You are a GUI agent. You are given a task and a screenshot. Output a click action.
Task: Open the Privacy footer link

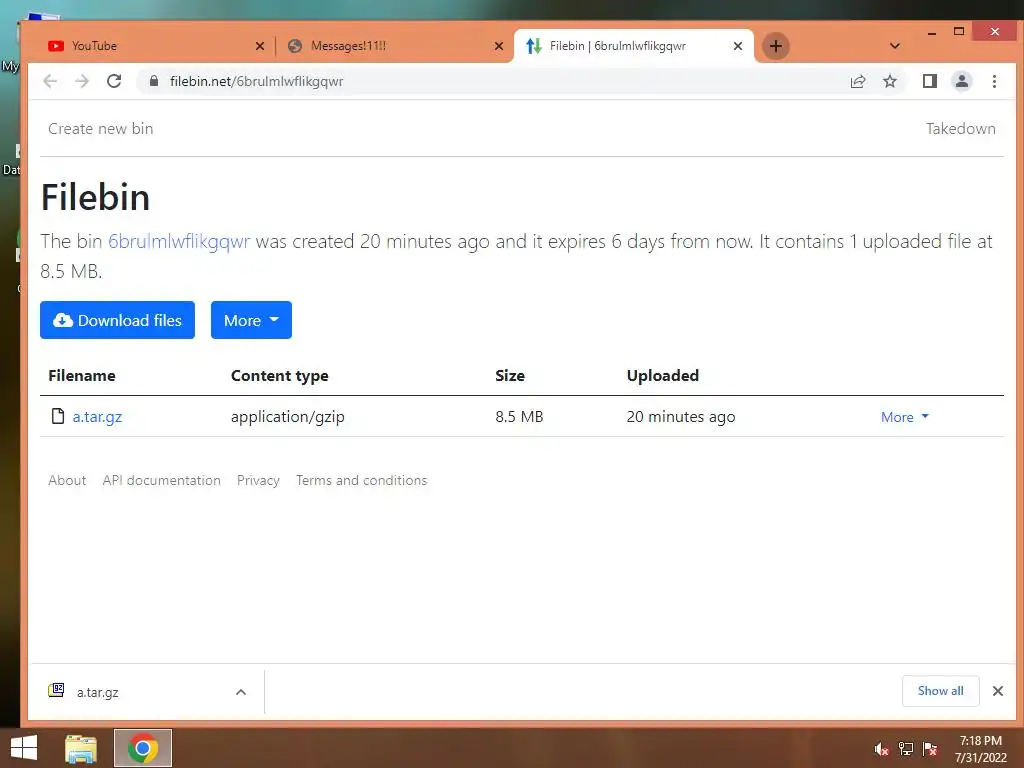(258, 480)
